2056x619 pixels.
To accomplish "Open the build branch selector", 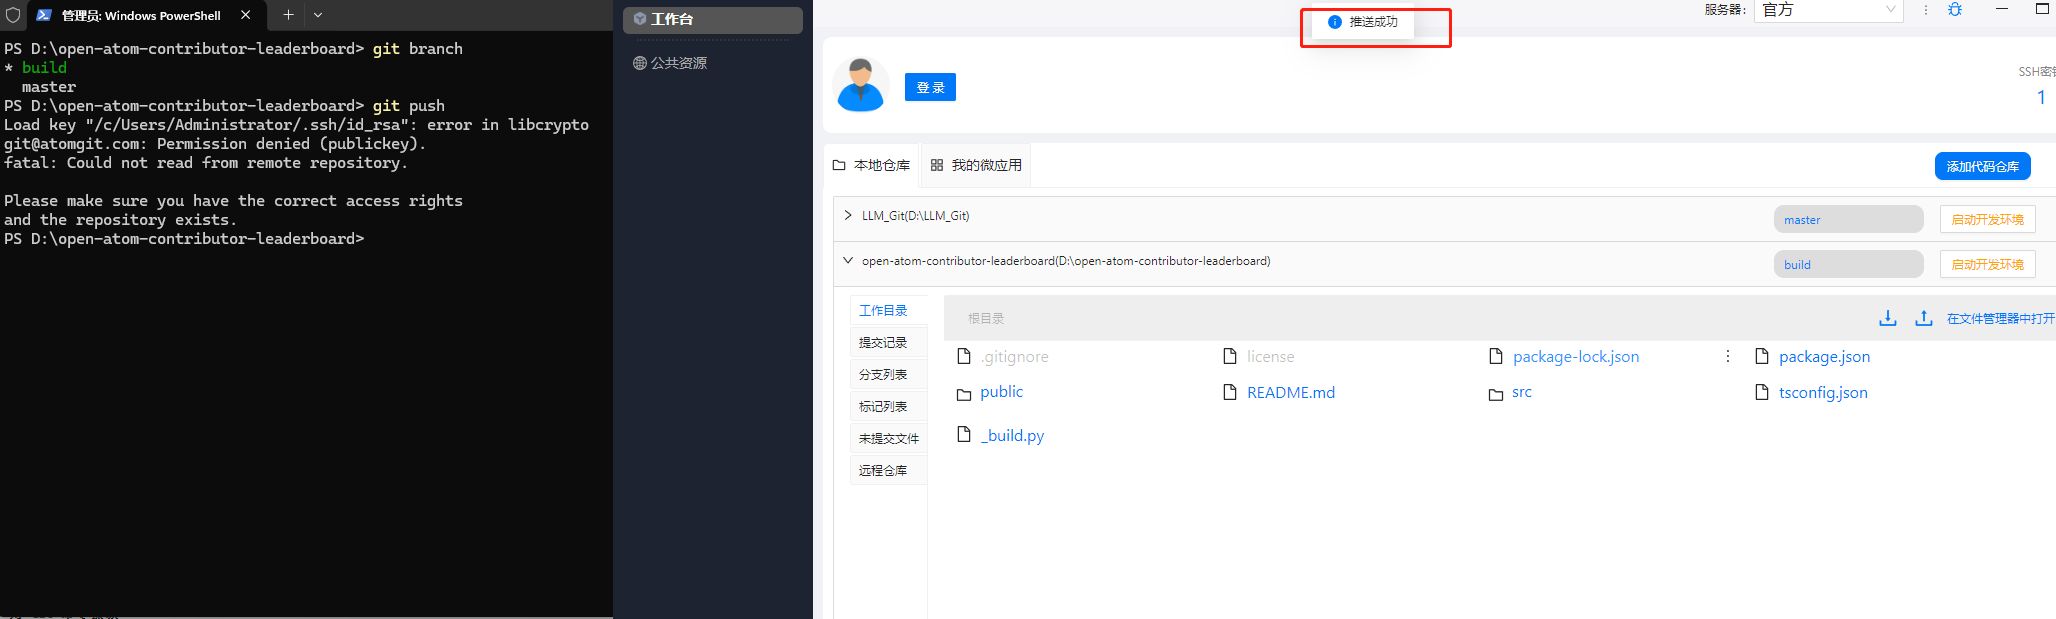I will 1848,264.
